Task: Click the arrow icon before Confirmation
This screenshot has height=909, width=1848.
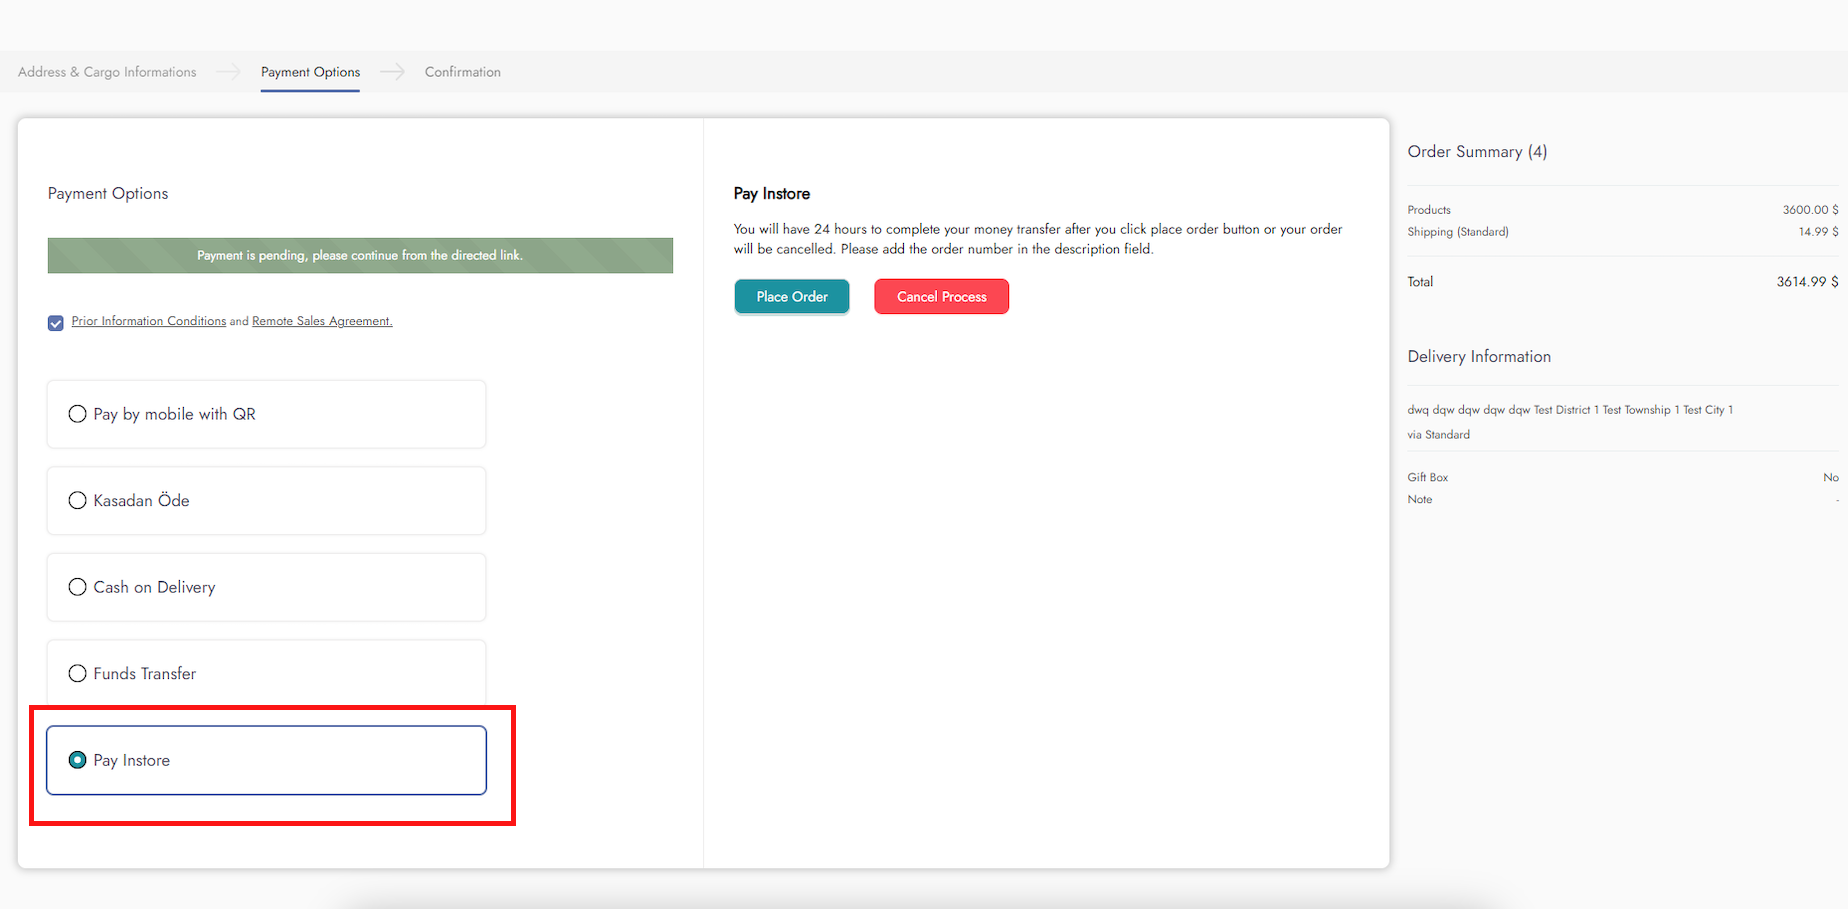Action: (x=392, y=72)
